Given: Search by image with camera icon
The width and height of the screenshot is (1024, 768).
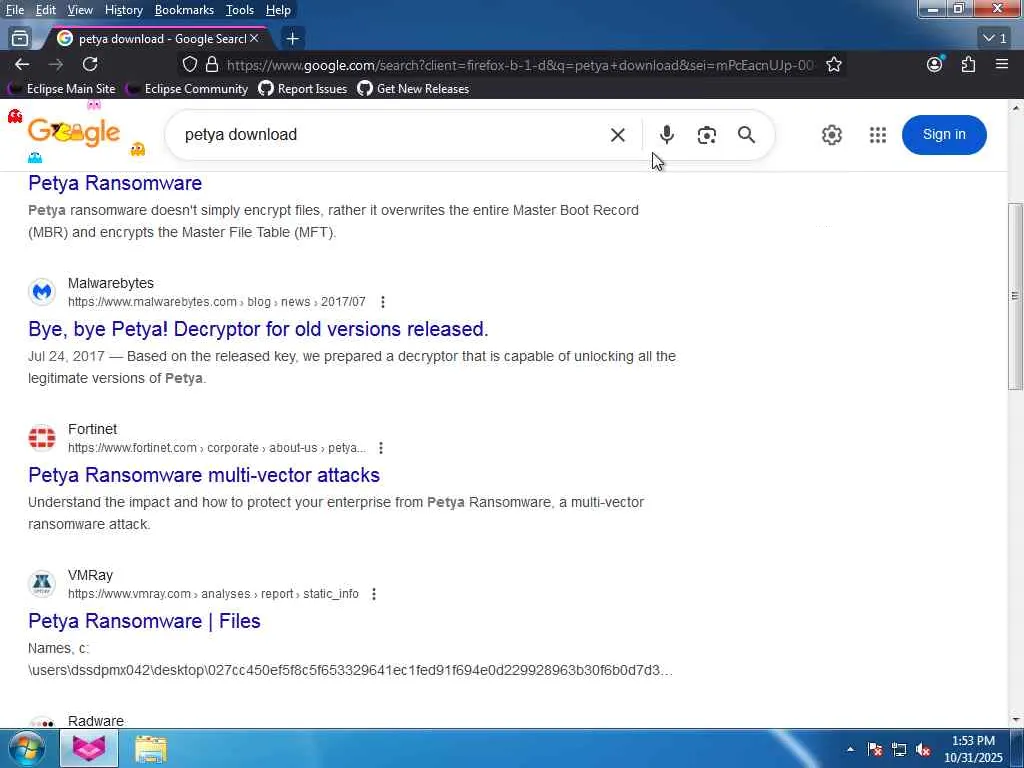Looking at the screenshot, I should (707, 135).
